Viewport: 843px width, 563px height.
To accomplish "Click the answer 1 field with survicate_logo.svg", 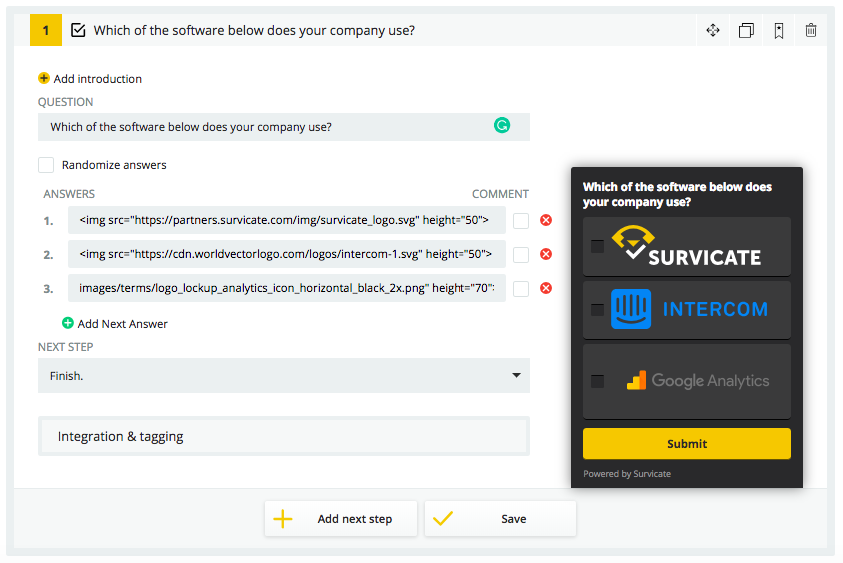I will (287, 220).
